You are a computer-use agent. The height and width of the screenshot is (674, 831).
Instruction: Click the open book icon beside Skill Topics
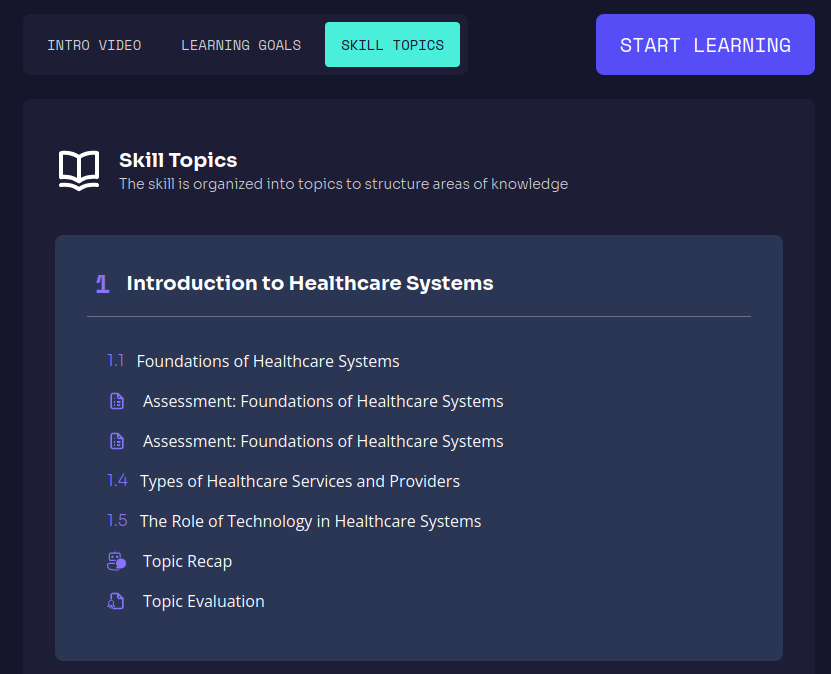(79, 170)
